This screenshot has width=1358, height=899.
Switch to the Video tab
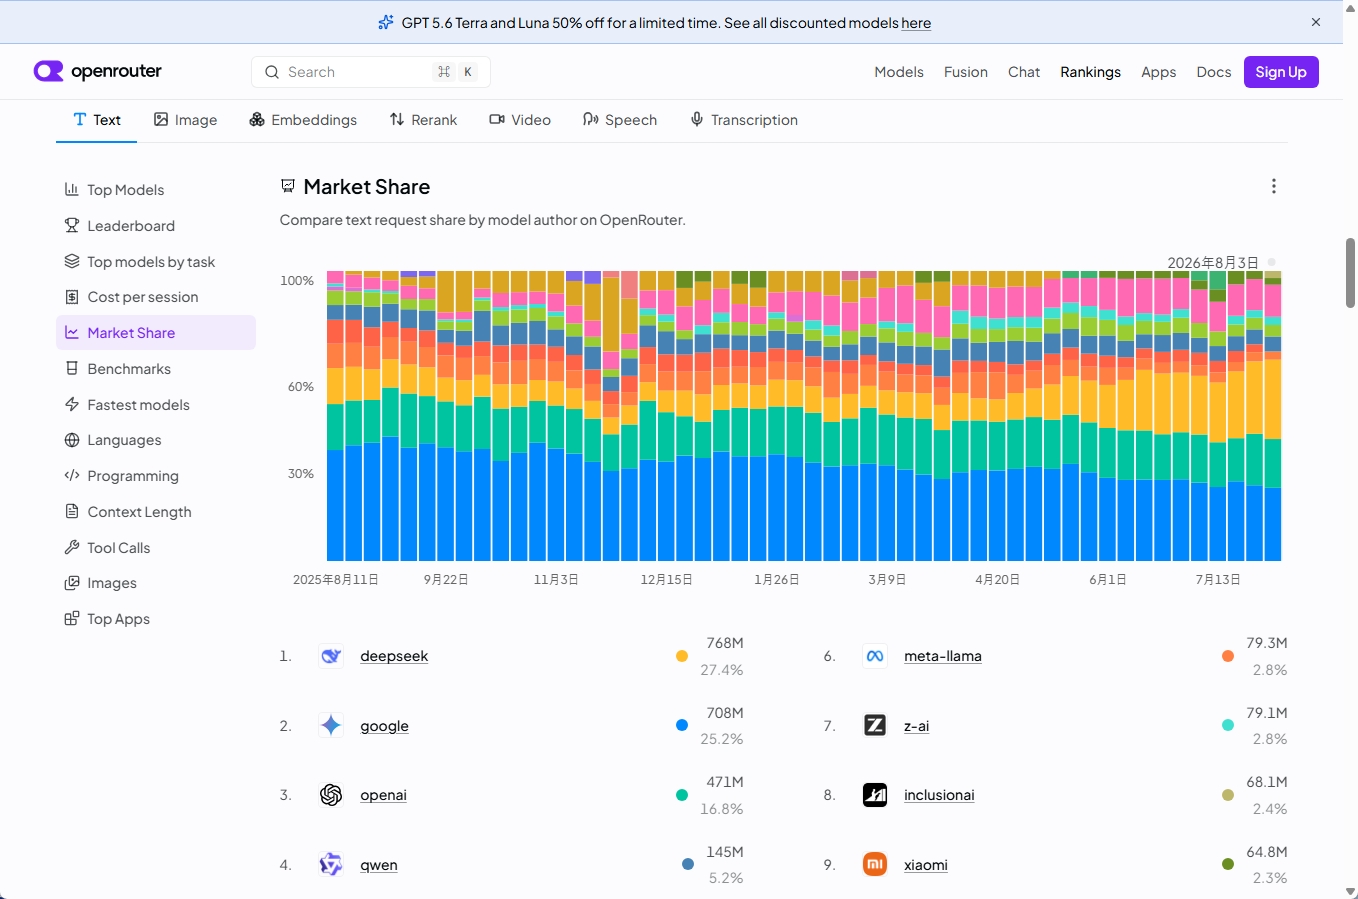tap(520, 120)
